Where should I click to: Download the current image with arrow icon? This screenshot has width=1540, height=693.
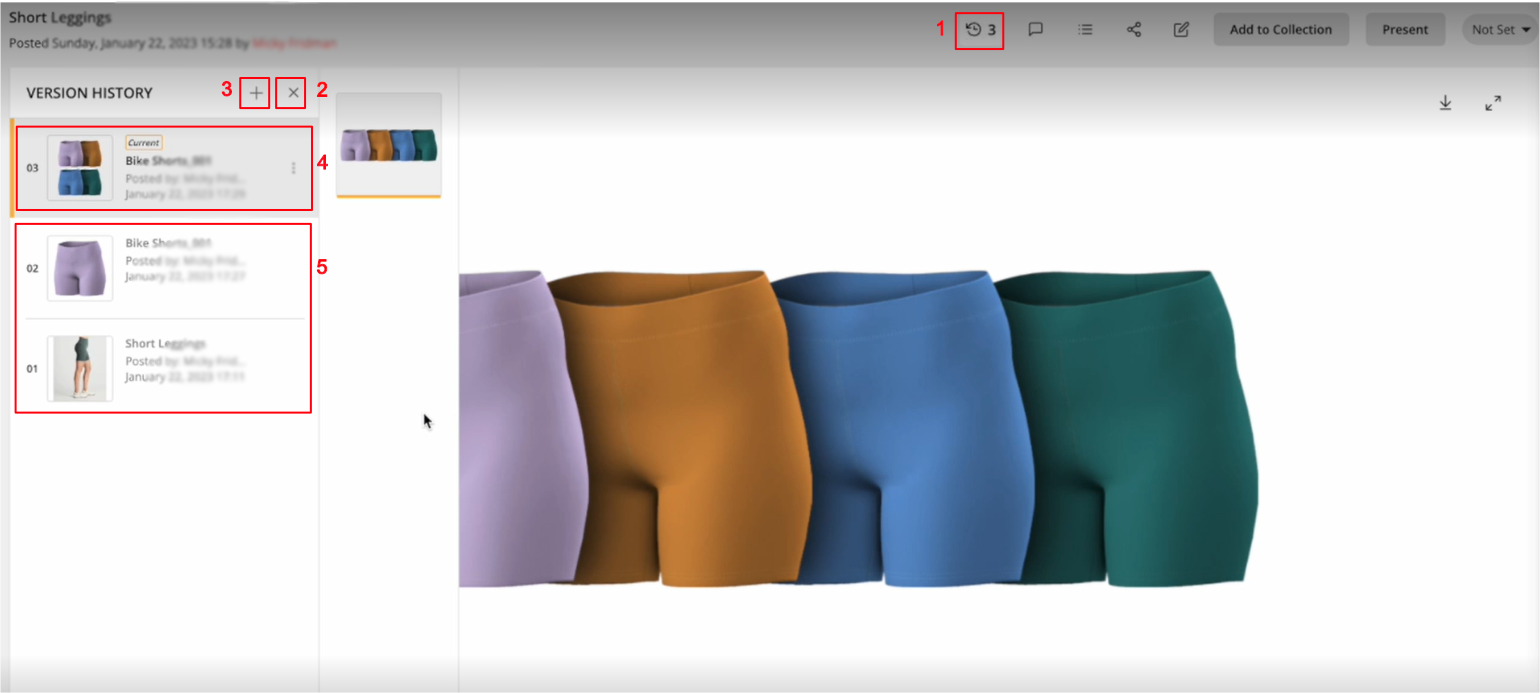[1445, 103]
